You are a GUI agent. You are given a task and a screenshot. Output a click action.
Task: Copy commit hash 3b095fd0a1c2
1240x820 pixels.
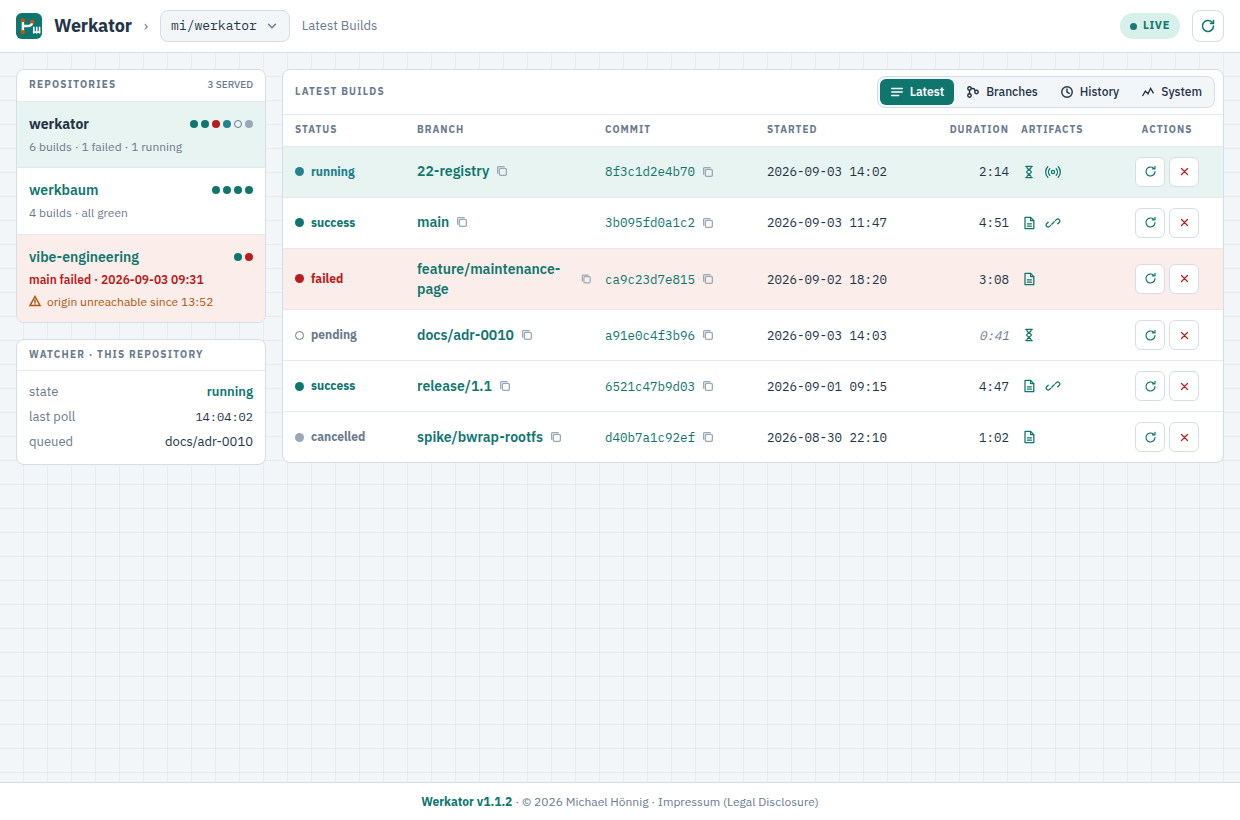[708, 223]
